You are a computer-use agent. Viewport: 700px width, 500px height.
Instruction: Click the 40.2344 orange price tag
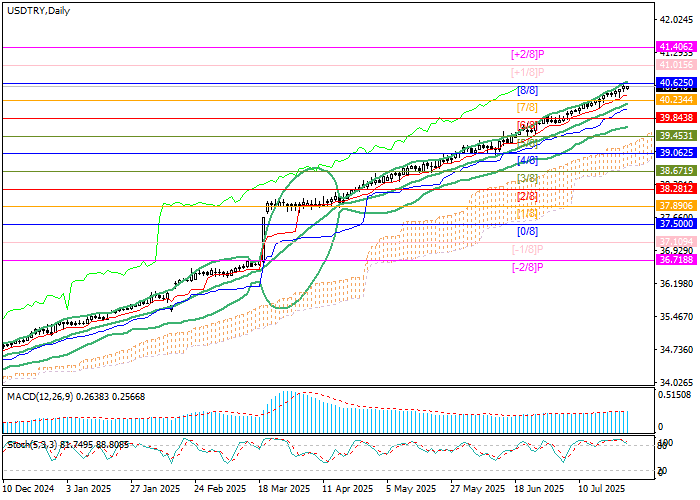(x=676, y=100)
